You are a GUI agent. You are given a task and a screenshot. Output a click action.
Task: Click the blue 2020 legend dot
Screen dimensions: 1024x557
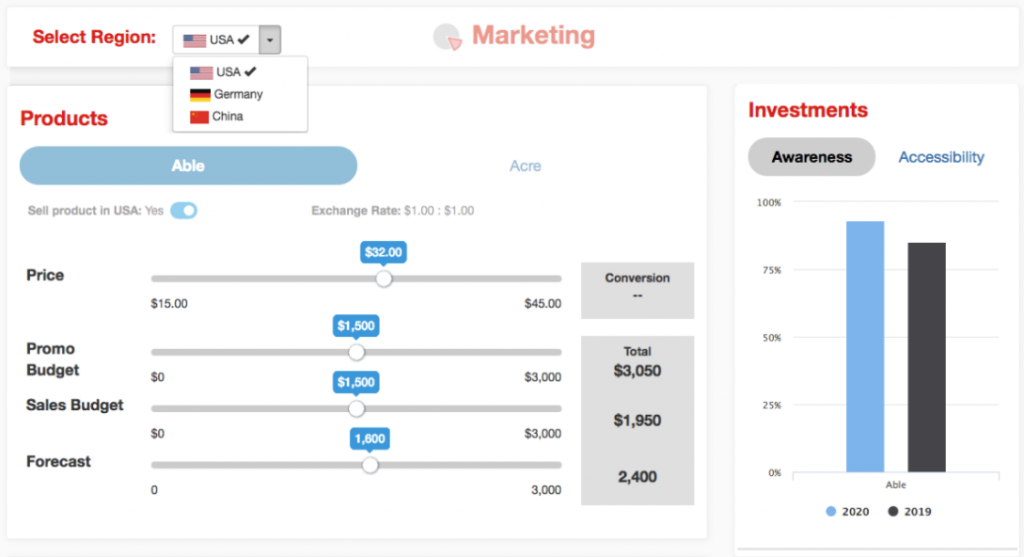(x=831, y=511)
